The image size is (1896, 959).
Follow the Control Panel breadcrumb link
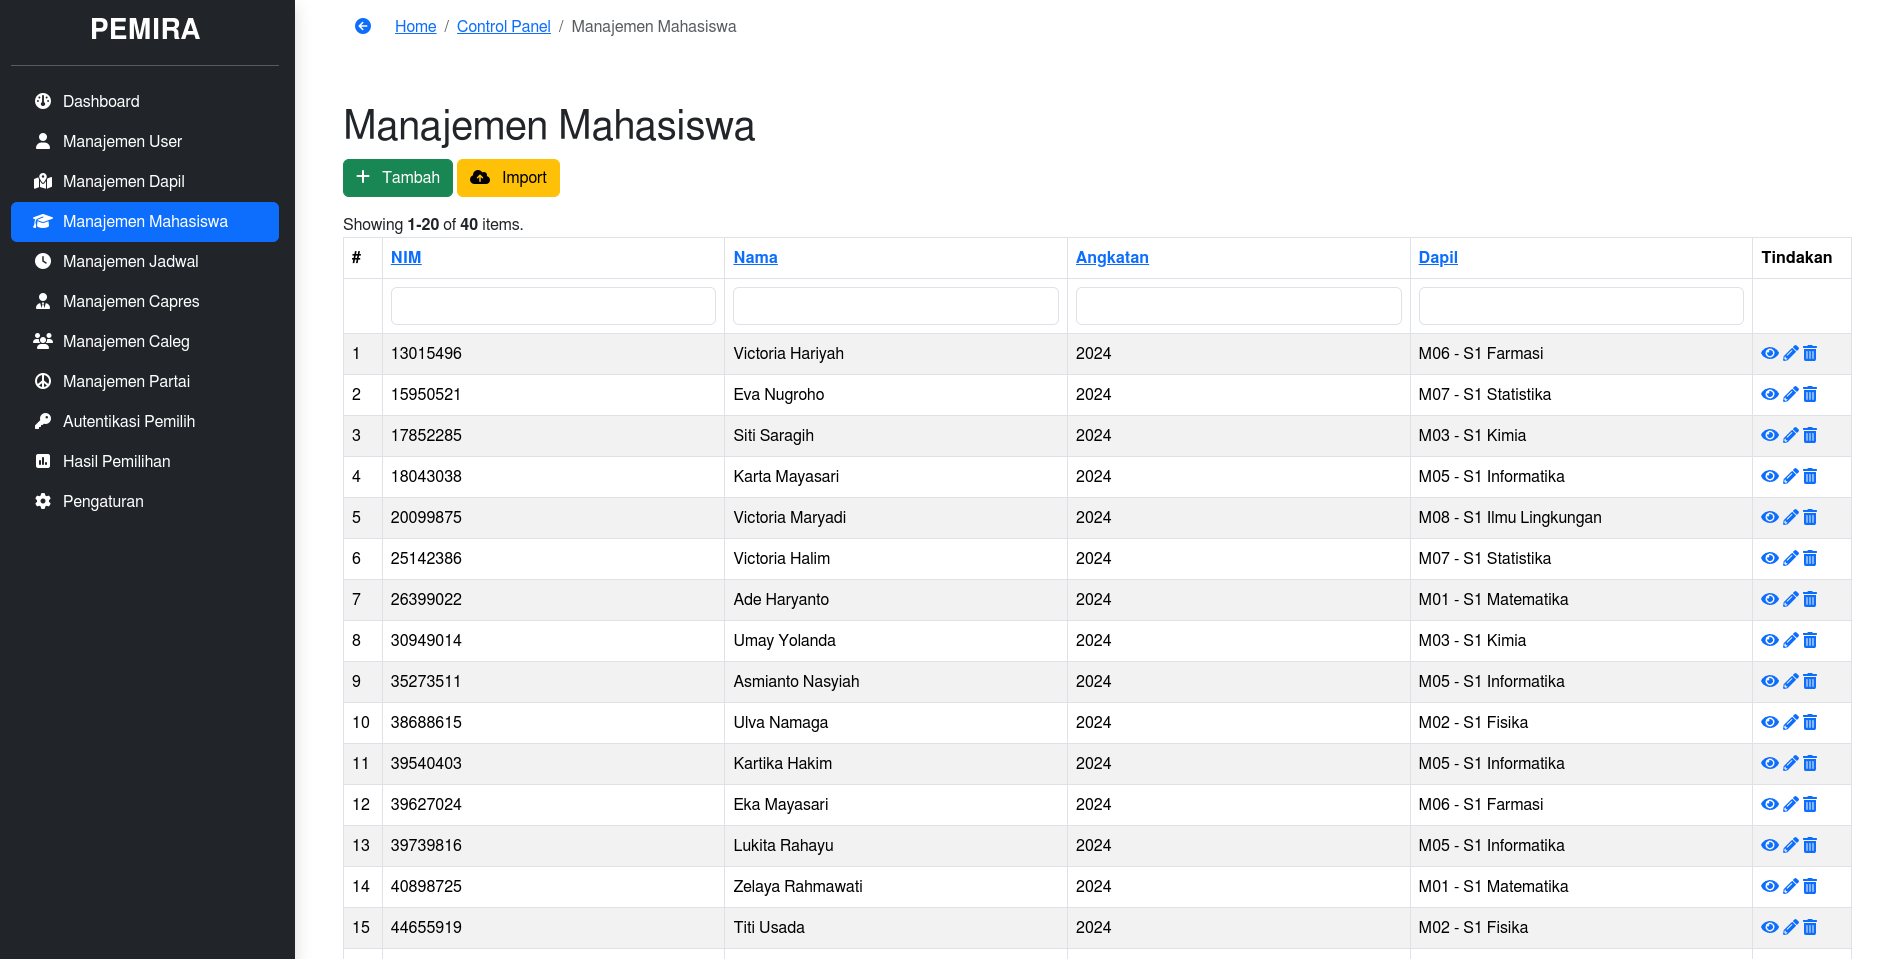[503, 27]
